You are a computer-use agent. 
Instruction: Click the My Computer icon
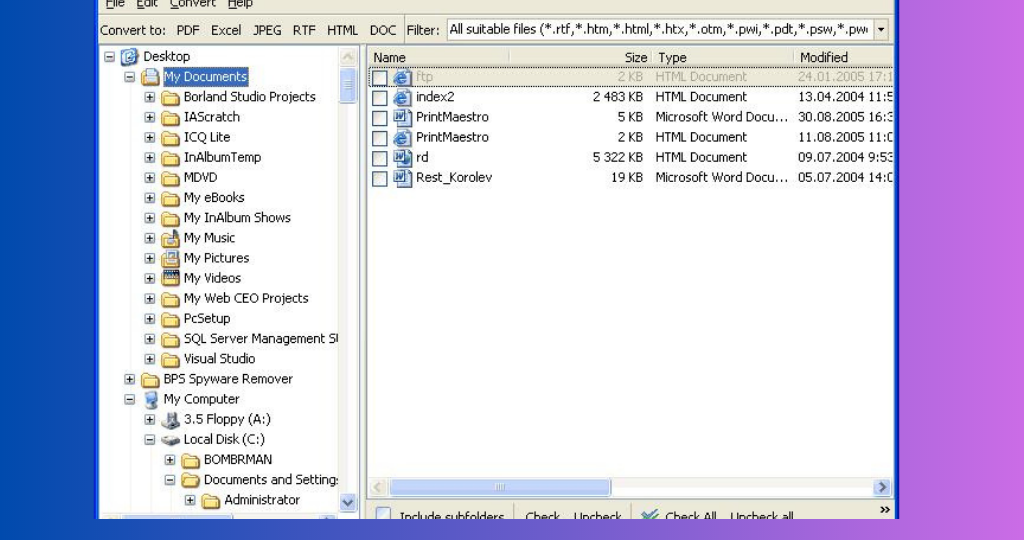[151, 400]
